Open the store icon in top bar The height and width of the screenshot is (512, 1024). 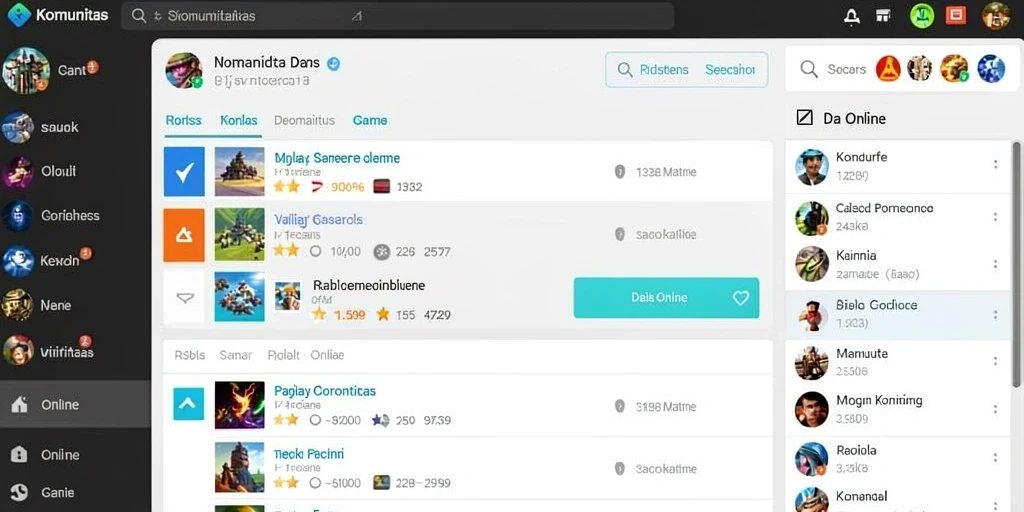click(x=884, y=16)
